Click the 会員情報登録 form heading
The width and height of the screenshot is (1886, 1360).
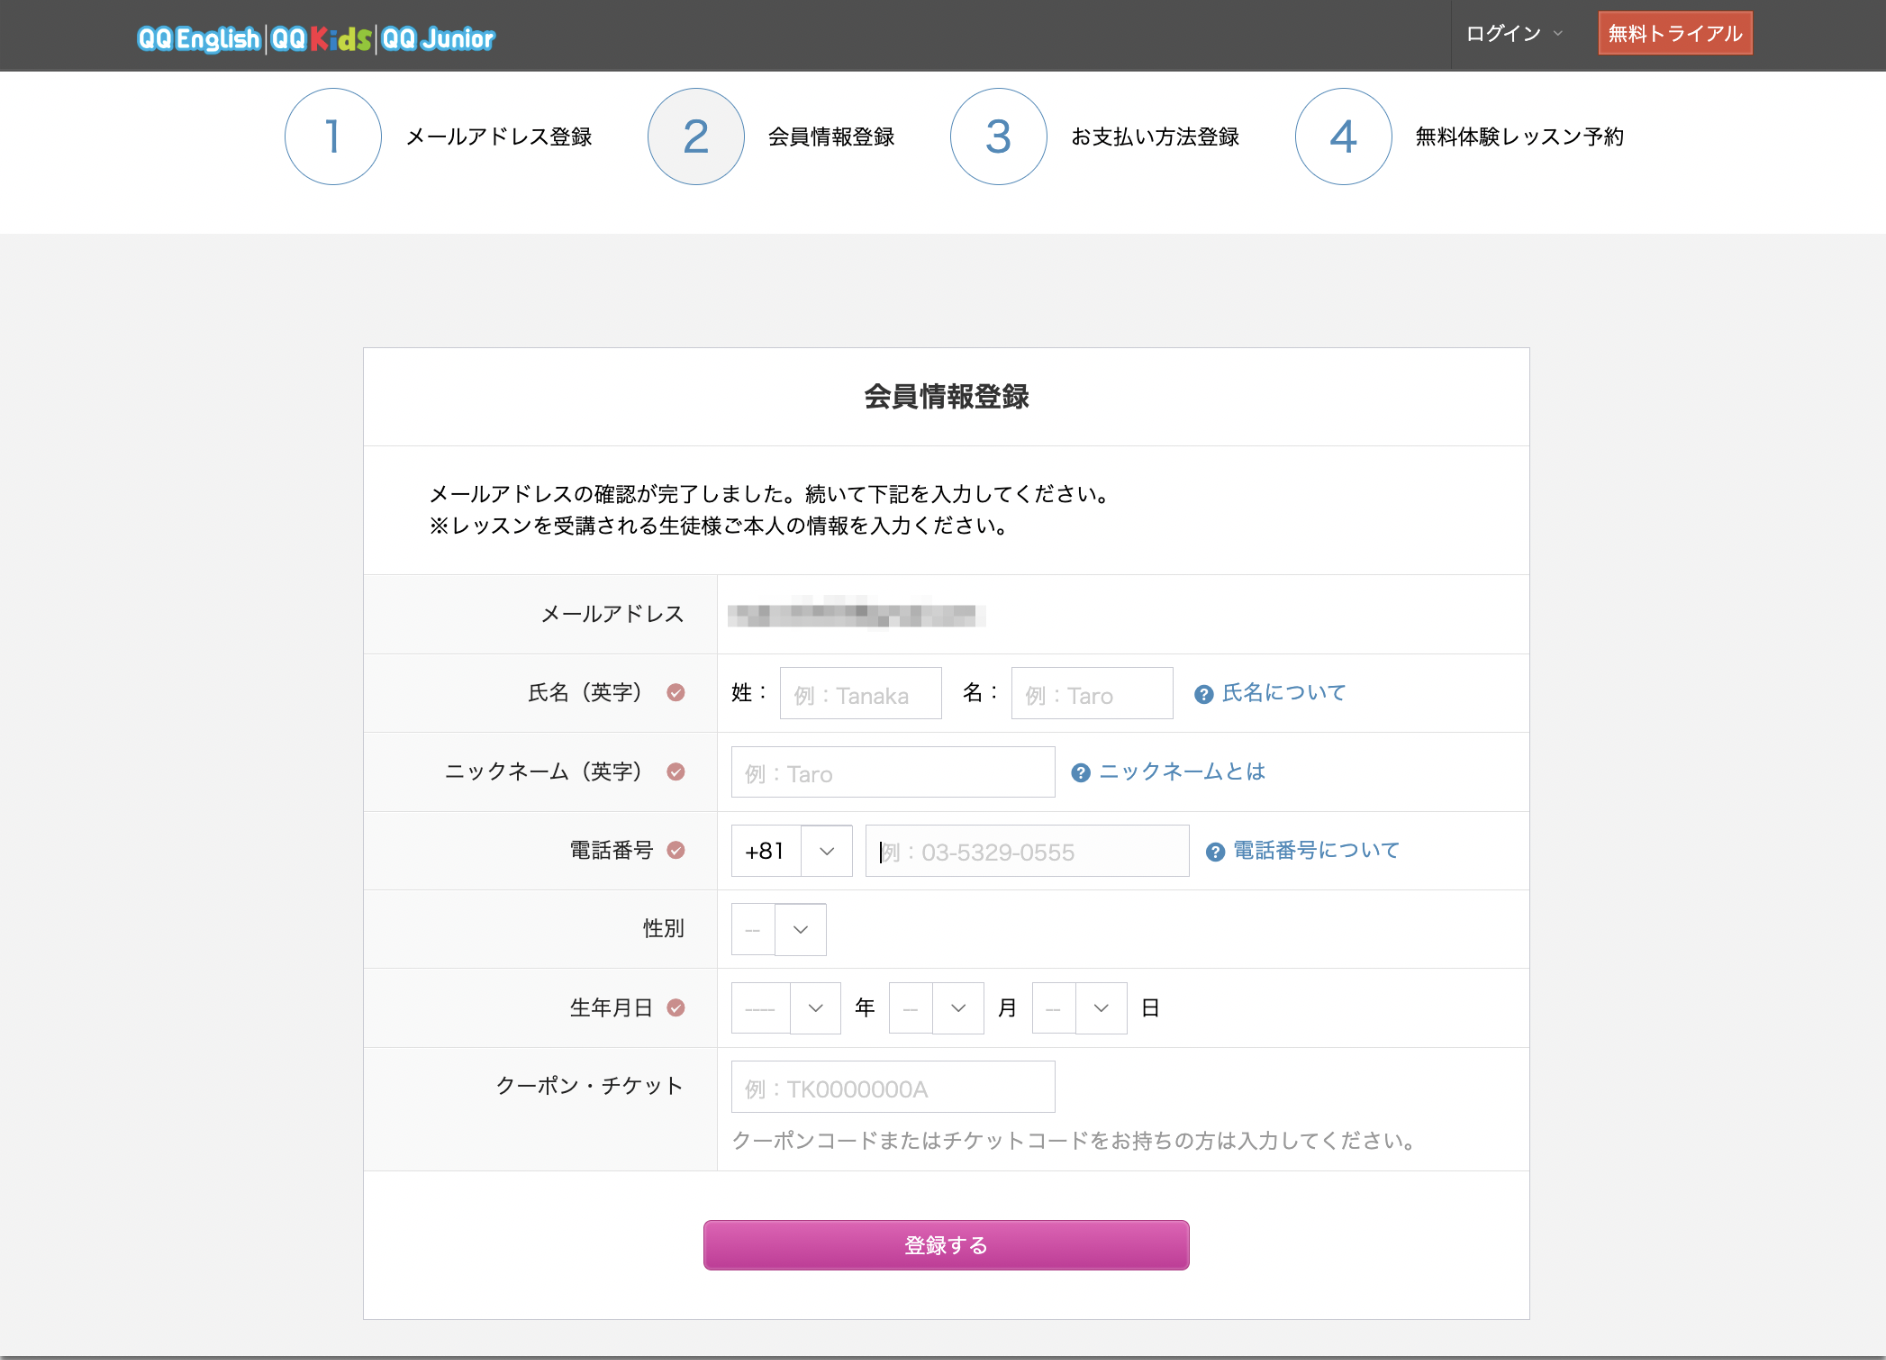point(946,397)
